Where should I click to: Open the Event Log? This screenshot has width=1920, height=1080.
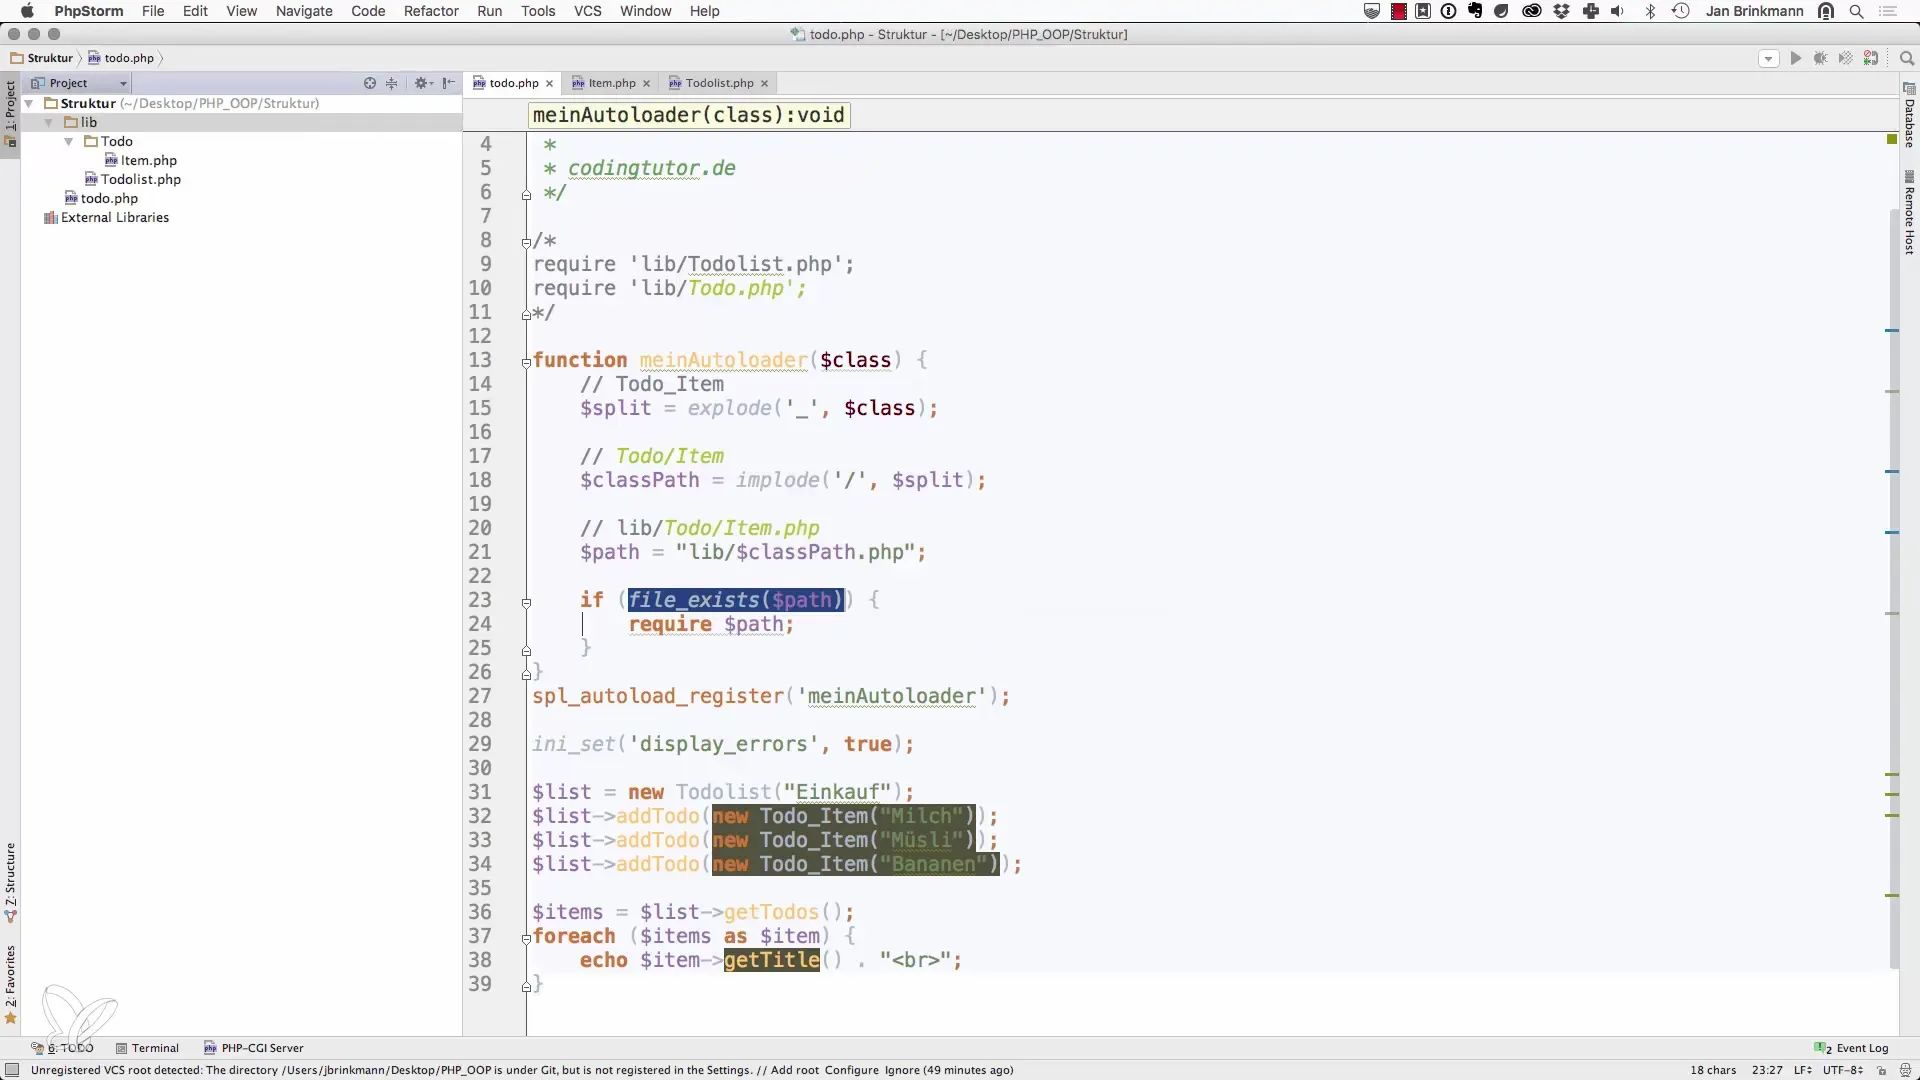click(1851, 1048)
